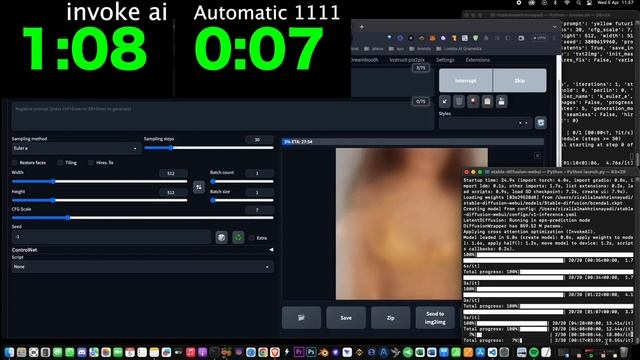Open the Styles dropdown arrow
This screenshot has width=640, height=360.
point(527,122)
